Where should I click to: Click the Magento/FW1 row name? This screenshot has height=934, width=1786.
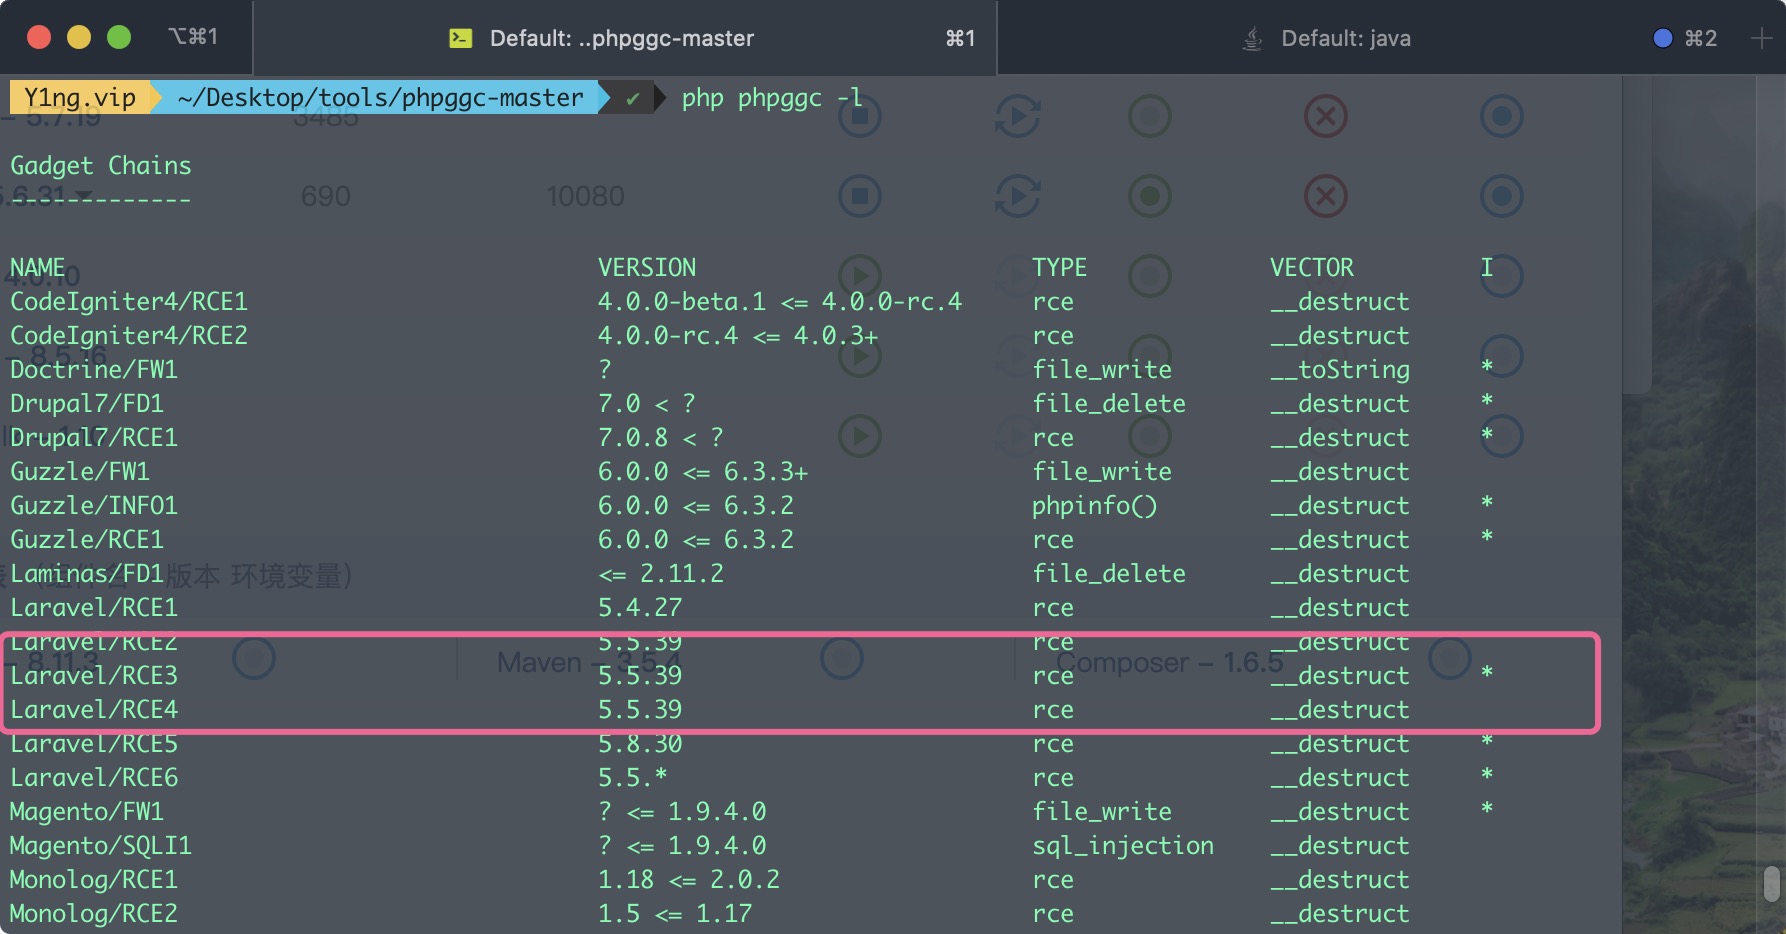point(87,812)
